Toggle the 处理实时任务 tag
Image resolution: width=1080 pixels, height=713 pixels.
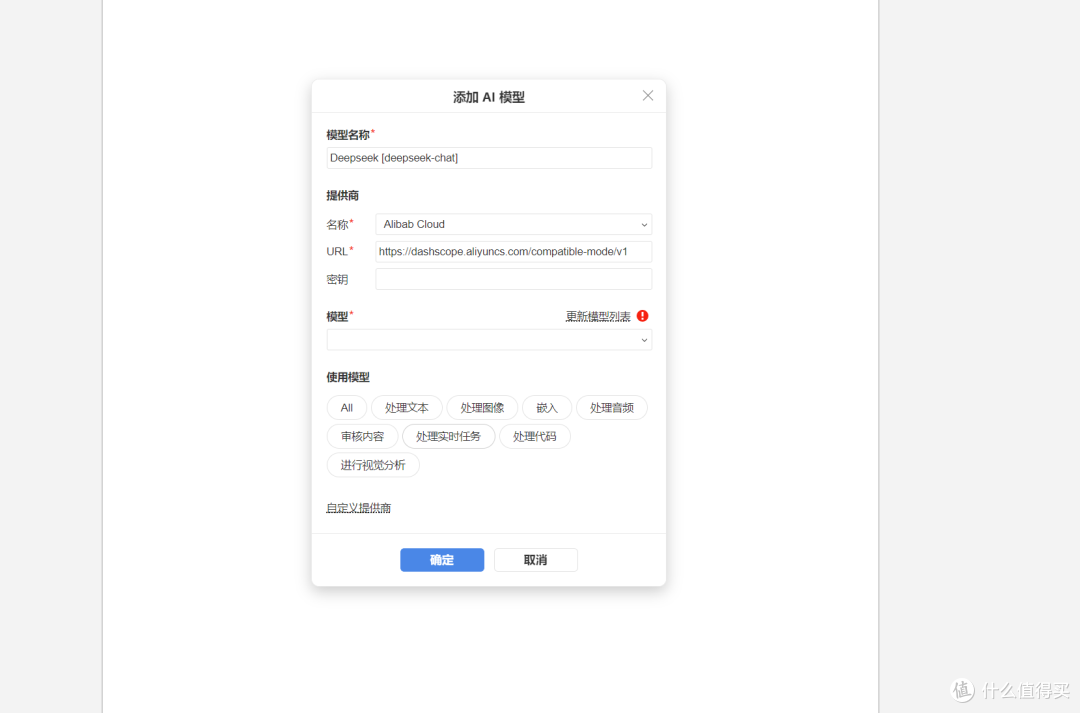[448, 436]
